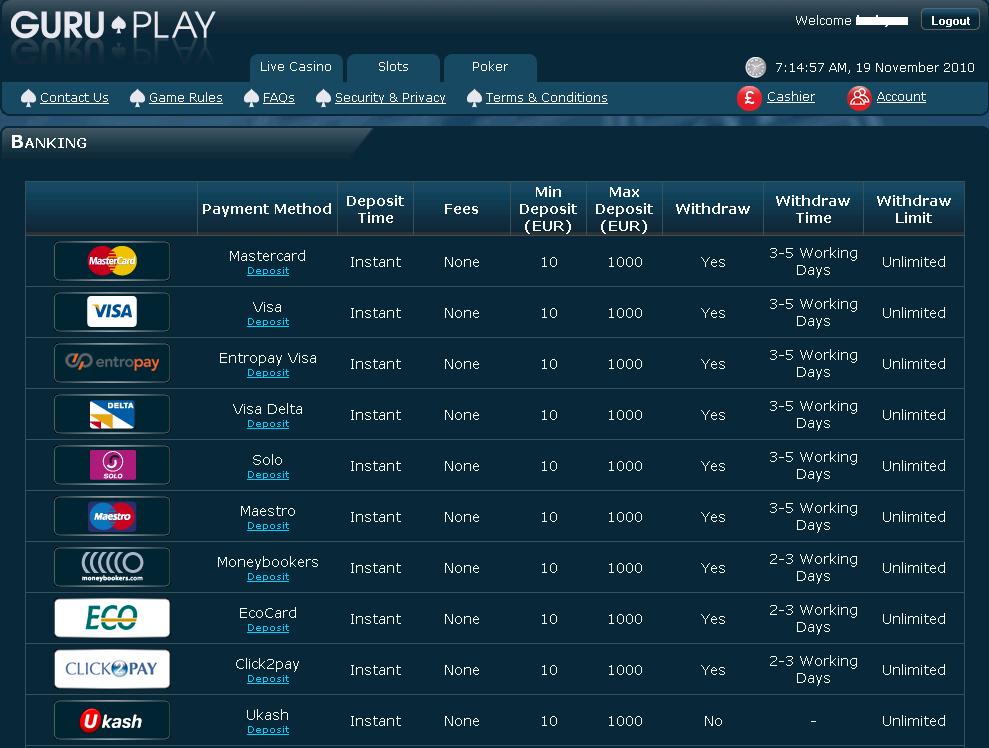Click the Click2Pay logo
Screen dimensions: 989x748
click(x=112, y=669)
